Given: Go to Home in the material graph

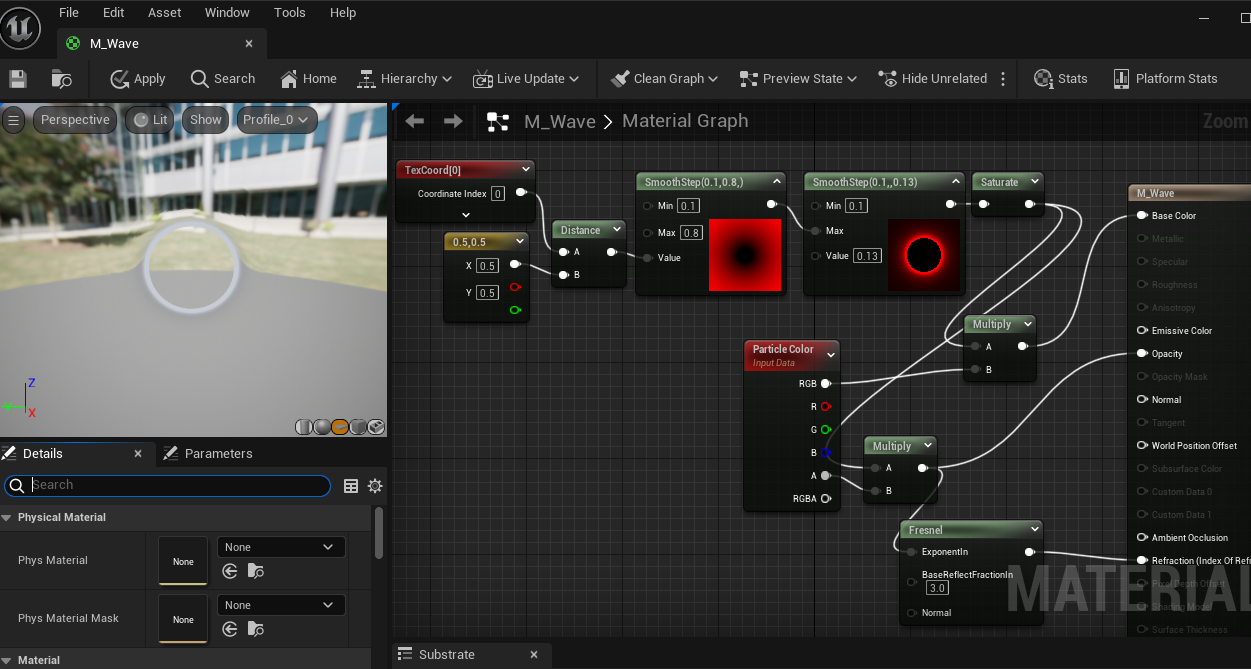Looking at the screenshot, I should click(308, 79).
